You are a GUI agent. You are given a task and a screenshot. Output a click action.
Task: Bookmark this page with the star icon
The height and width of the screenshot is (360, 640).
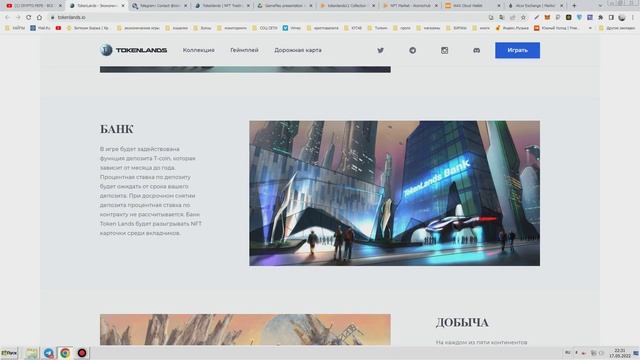tap(523, 17)
